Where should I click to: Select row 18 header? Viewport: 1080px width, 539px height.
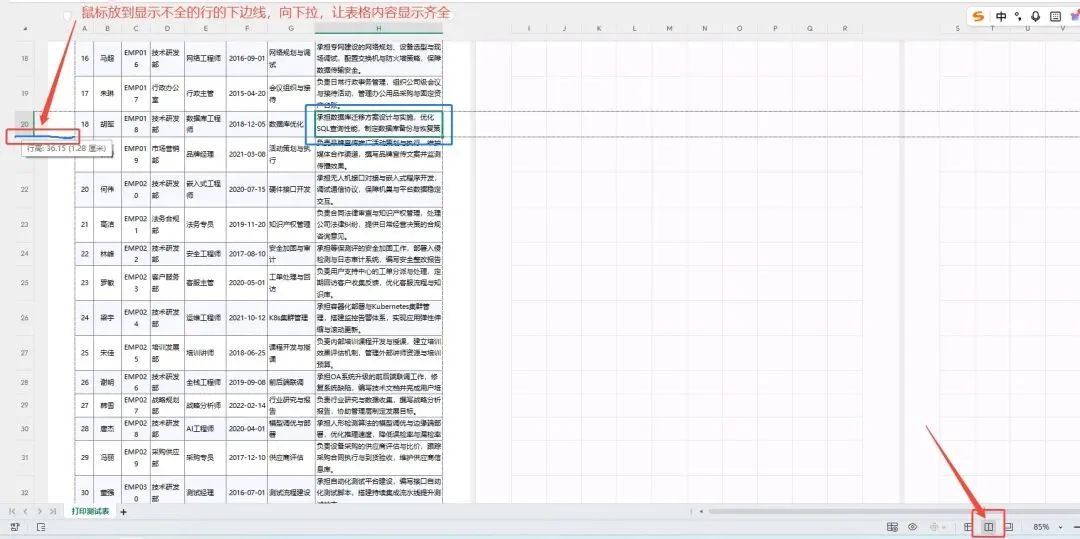(x=25, y=59)
